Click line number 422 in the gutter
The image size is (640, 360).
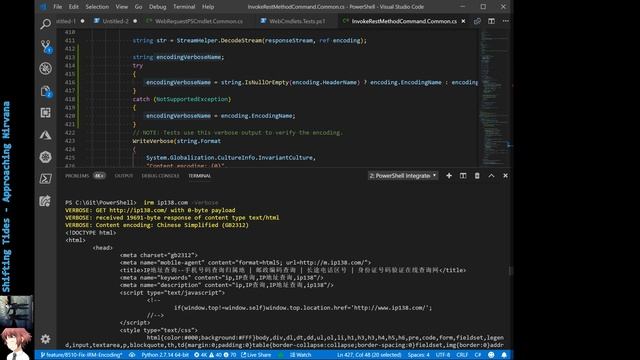click(70, 133)
